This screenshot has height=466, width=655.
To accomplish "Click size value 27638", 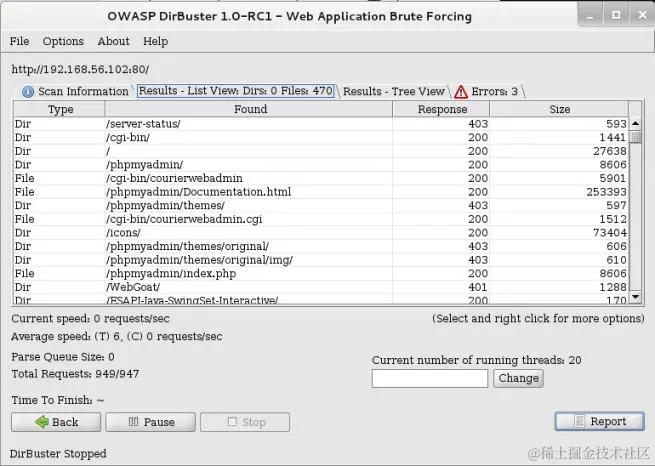I will pyautogui.click(x=609, y=151).
